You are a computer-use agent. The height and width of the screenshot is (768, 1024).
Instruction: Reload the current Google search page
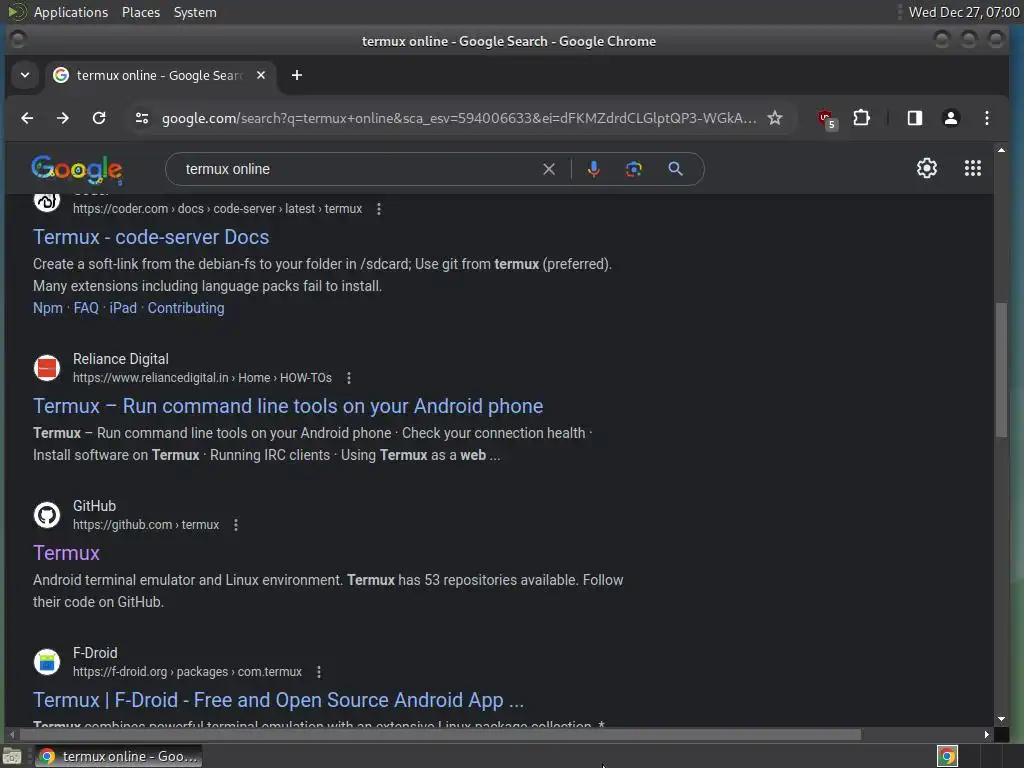pyautogui.click(x=99, y=118)
